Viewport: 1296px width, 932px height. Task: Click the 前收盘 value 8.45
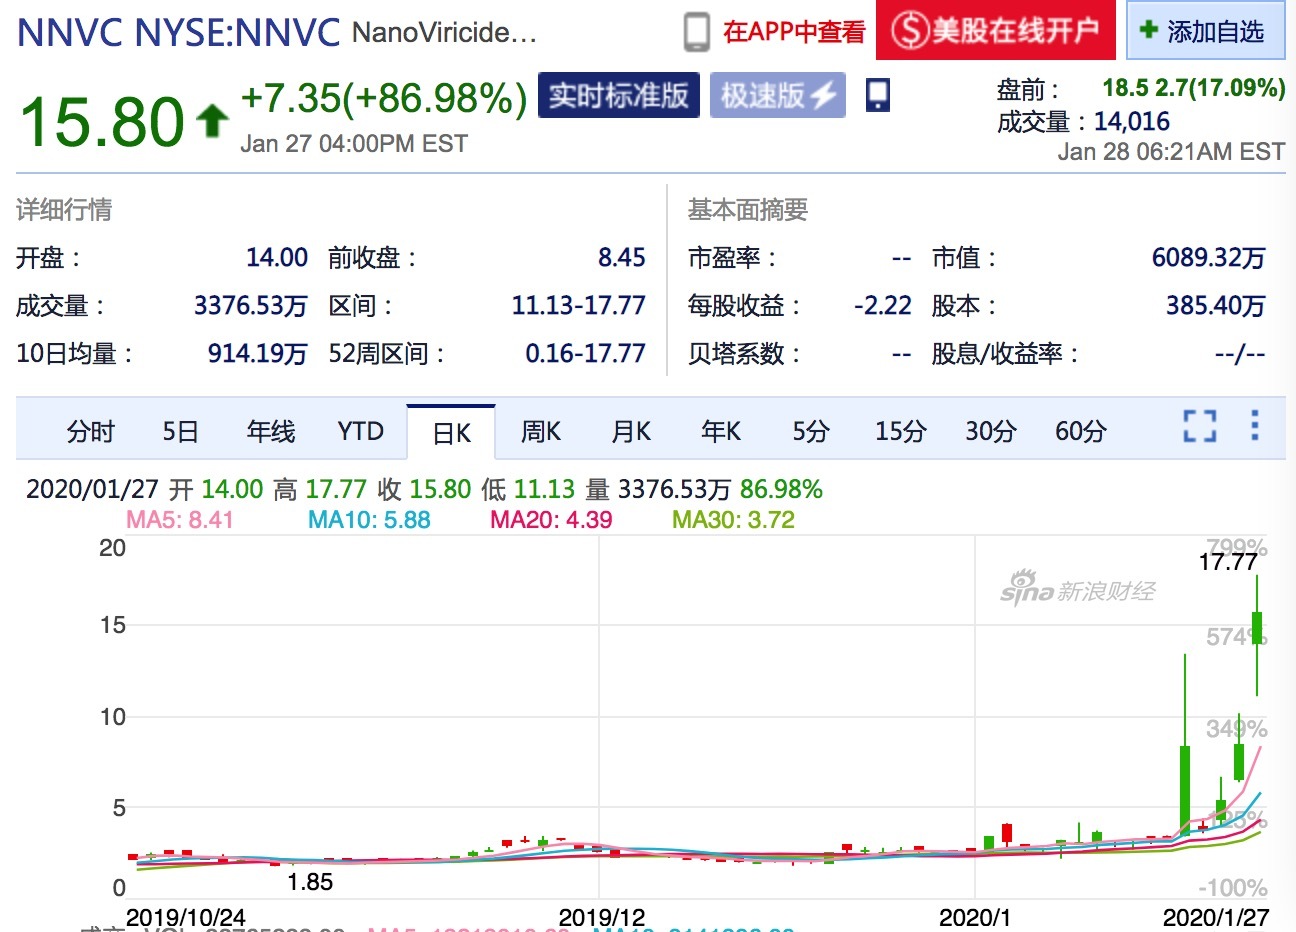(x=622, y=258)
